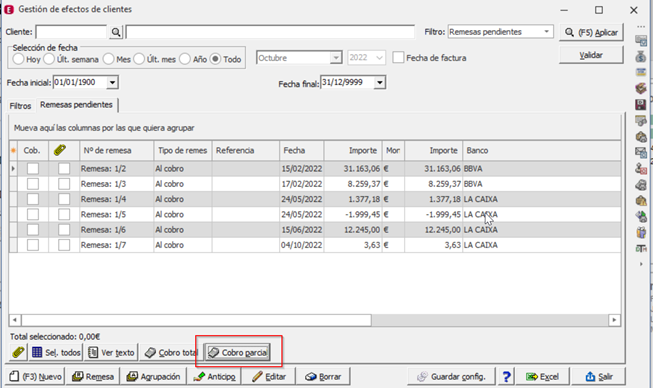Open the three-dots sidebar overflow menu
The width and height of the screenshot is (653, 388).
(641, 27)
